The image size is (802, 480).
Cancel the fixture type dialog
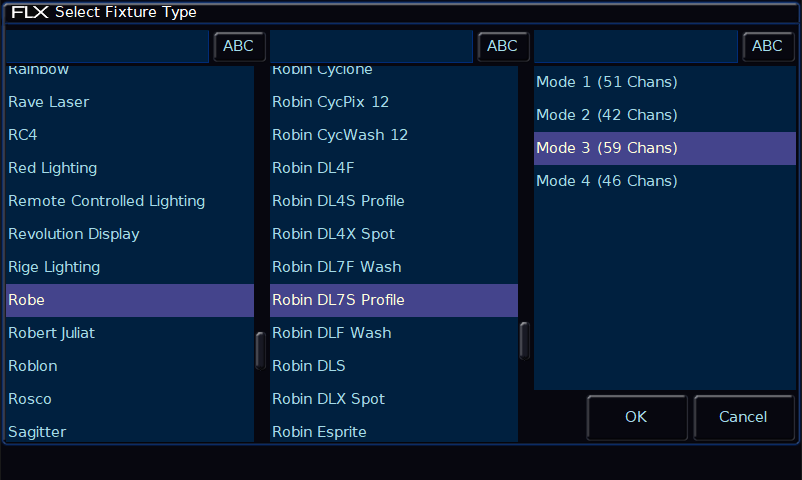[744, 417]
